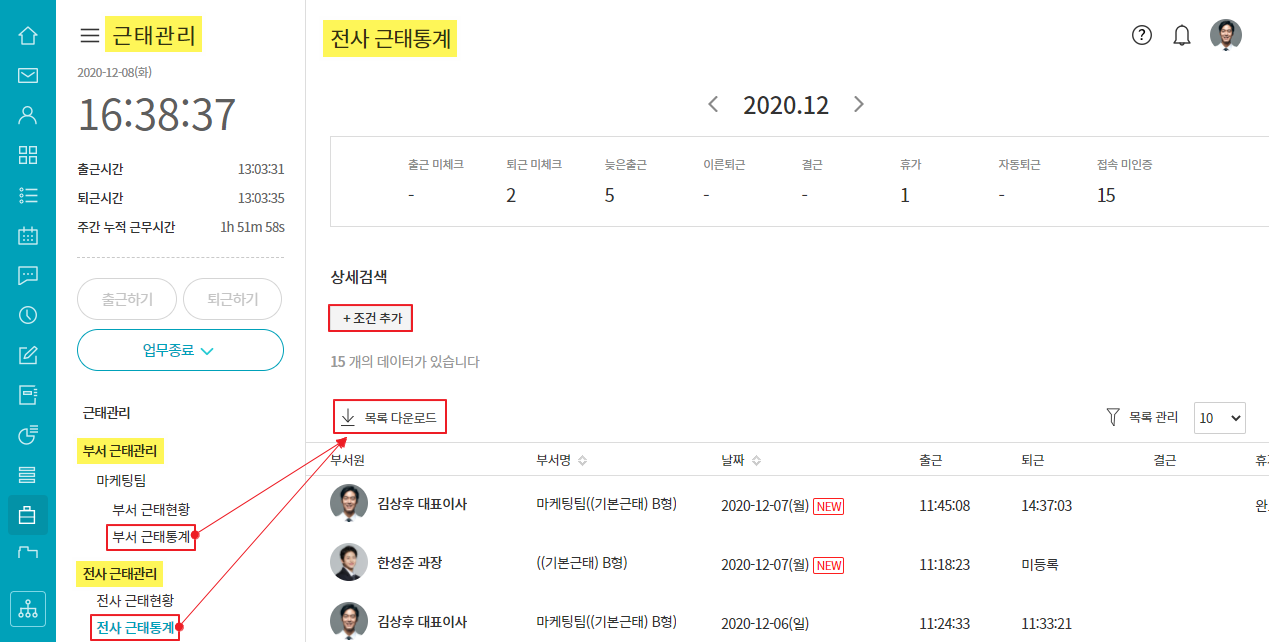
Task: Go to next month after 2020.12
Action: 858,104
